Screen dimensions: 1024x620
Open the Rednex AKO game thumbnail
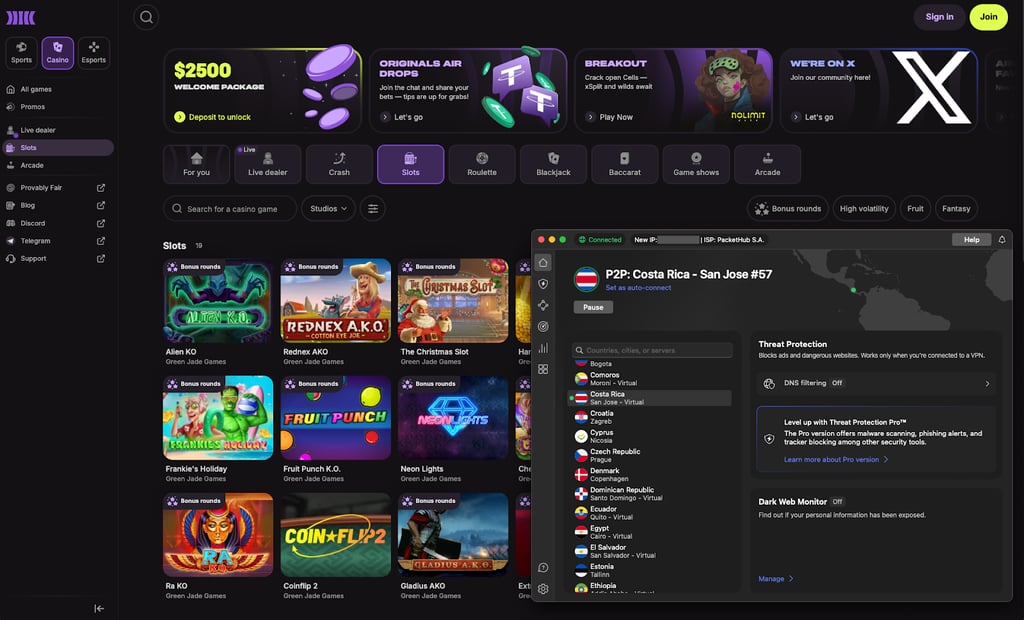click(336, 301)
